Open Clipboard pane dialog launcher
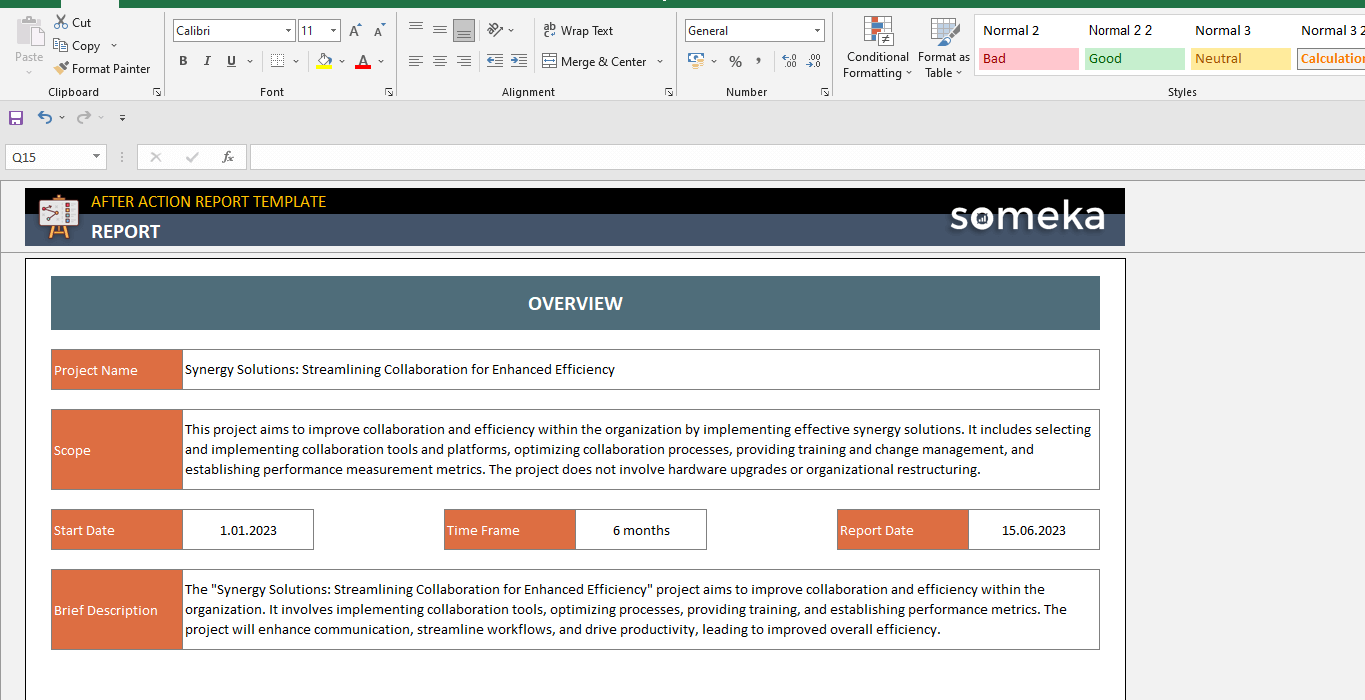Viewport: 1365px width, 700px height. (157, 92)
